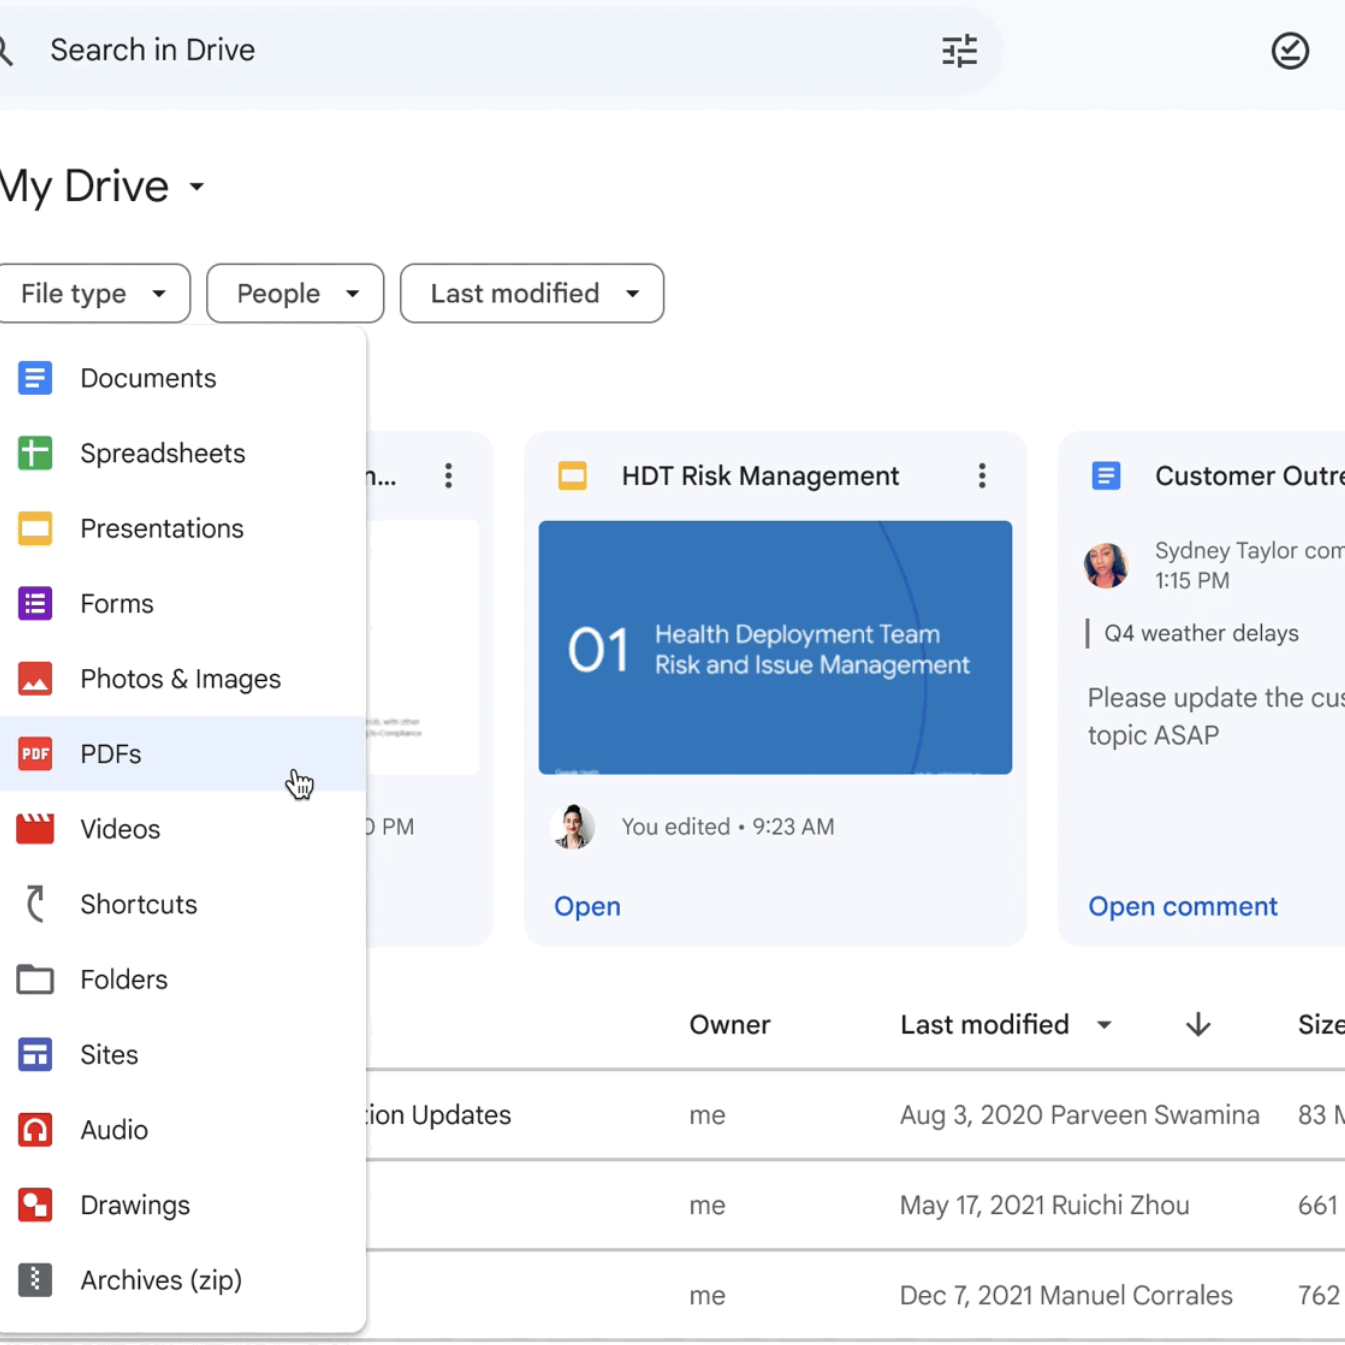Click the red Audio headphones icon
This screenshot has height=1345, width=1345.
[35, 1130]
